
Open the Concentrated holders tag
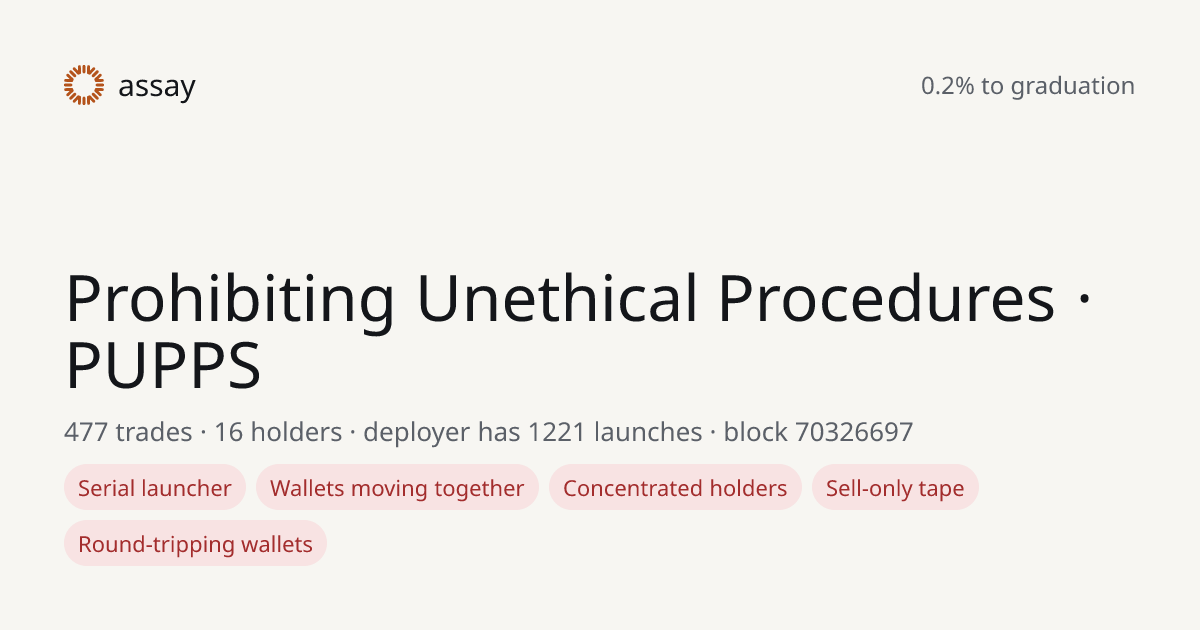pos(675,488)
